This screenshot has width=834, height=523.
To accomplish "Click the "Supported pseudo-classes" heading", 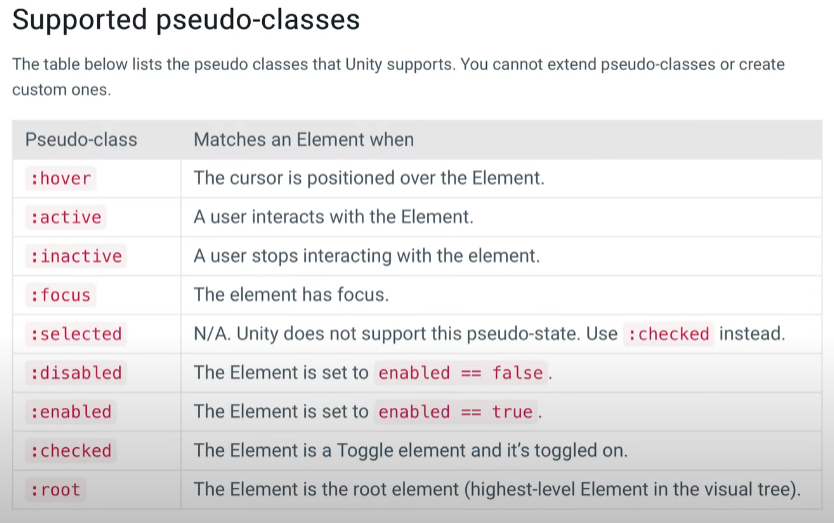I will (186, 20).
